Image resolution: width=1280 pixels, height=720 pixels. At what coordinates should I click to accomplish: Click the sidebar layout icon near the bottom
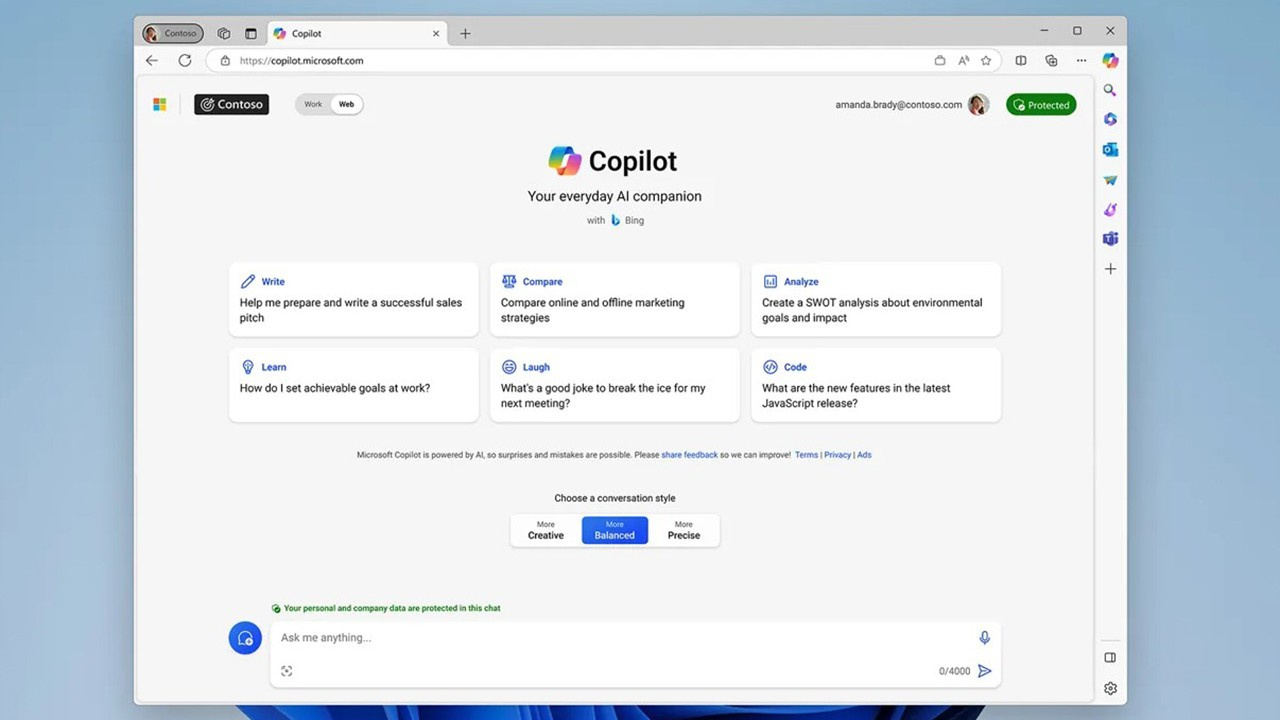(1110, 658)
